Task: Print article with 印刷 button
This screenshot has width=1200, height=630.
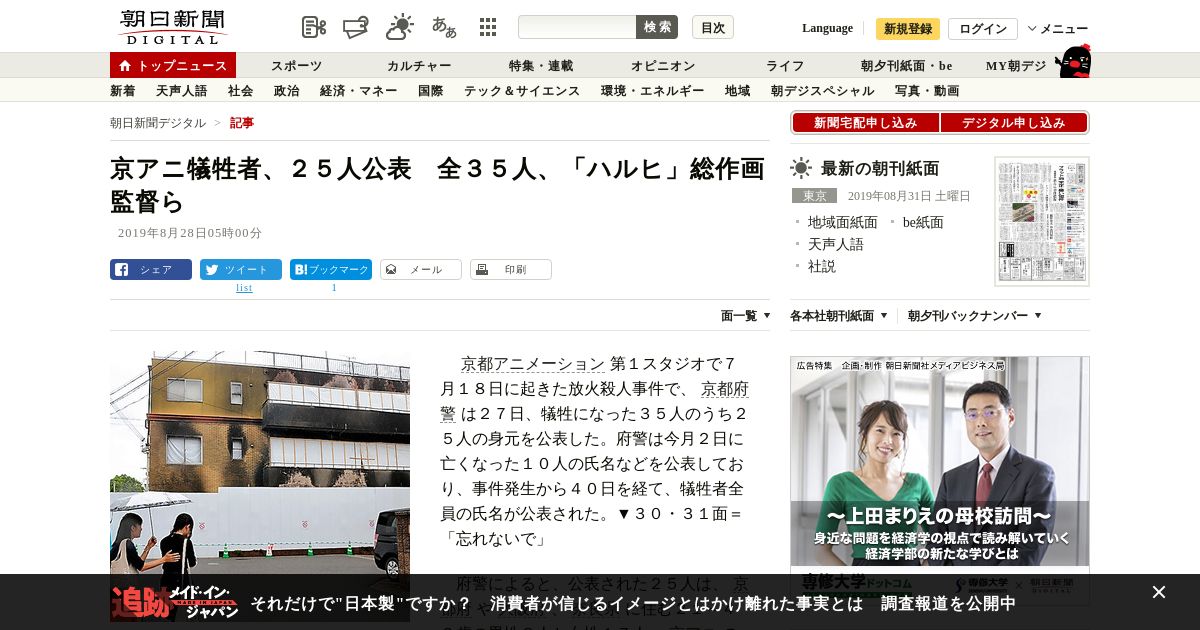Action: tap(511, 269)
